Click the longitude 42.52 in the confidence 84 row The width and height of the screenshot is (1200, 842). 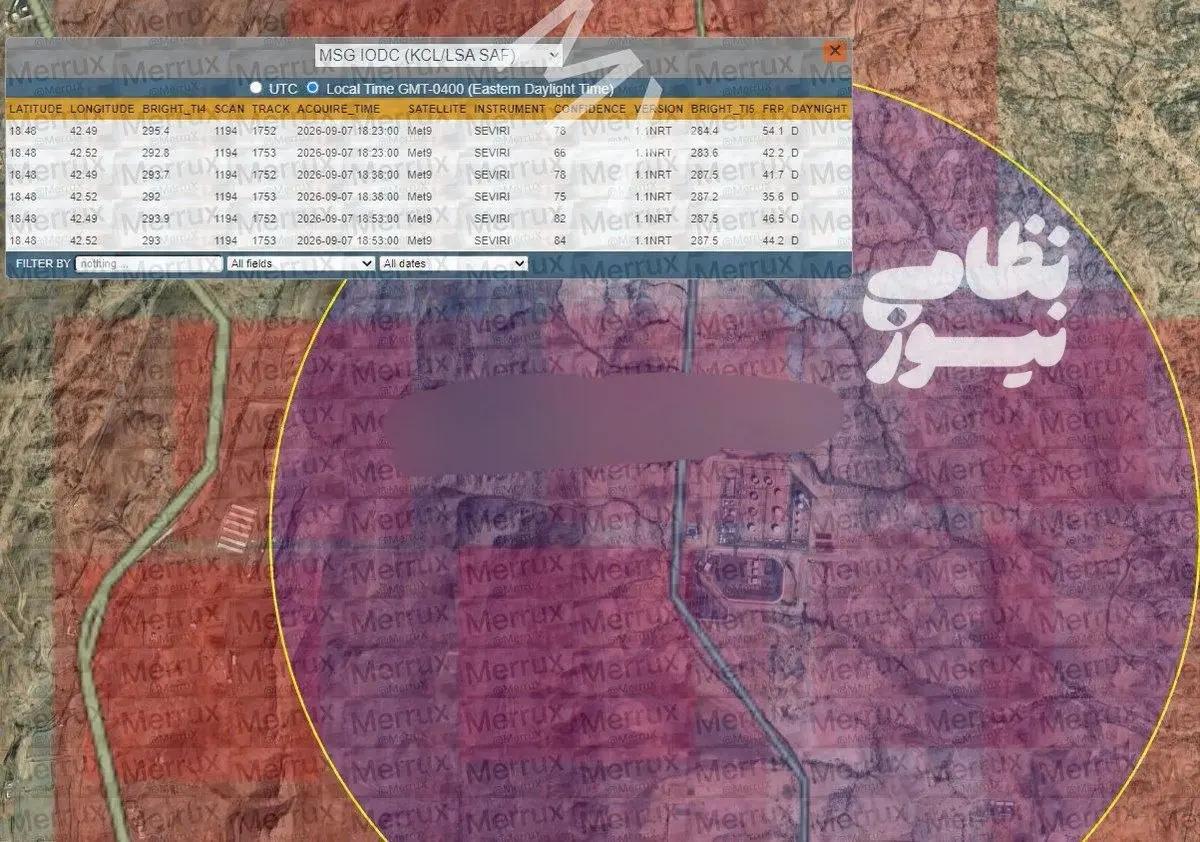coord(84,241)
